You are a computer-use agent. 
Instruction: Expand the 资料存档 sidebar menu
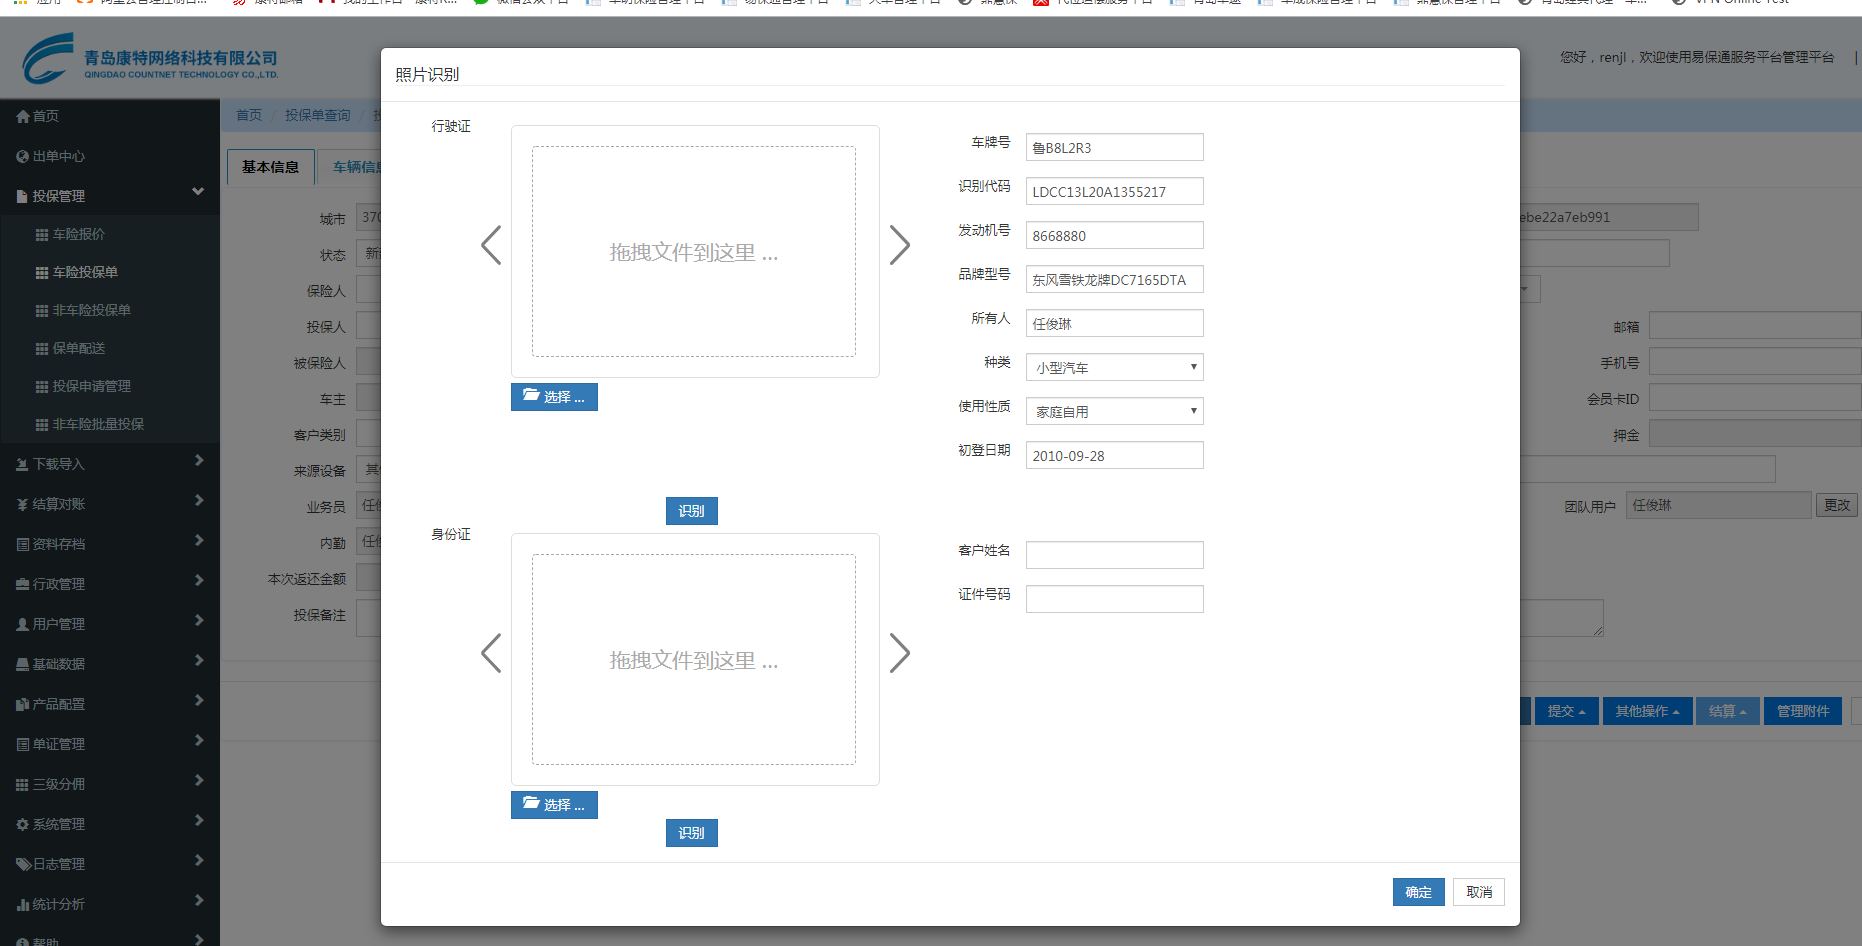coord(199,540)
